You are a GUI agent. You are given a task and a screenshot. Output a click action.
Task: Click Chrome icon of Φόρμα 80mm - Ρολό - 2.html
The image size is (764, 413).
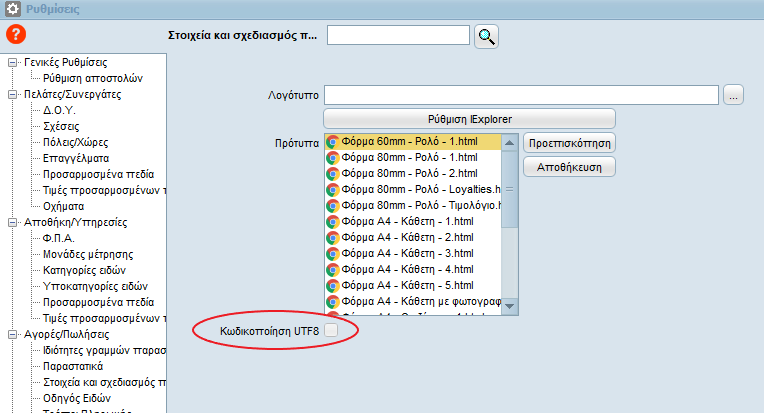(333, 174)
